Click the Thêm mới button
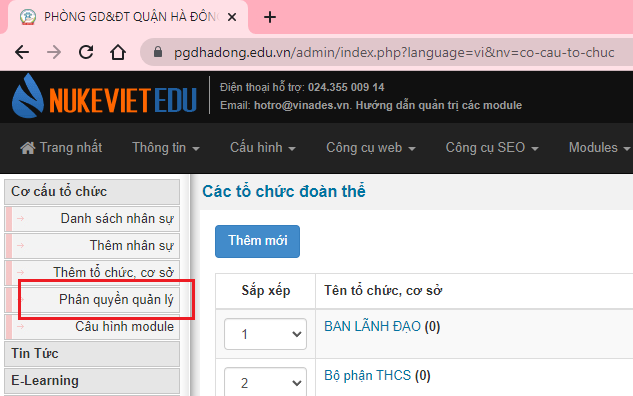This screenshot has width=633, height=396. tap(258, 241)
